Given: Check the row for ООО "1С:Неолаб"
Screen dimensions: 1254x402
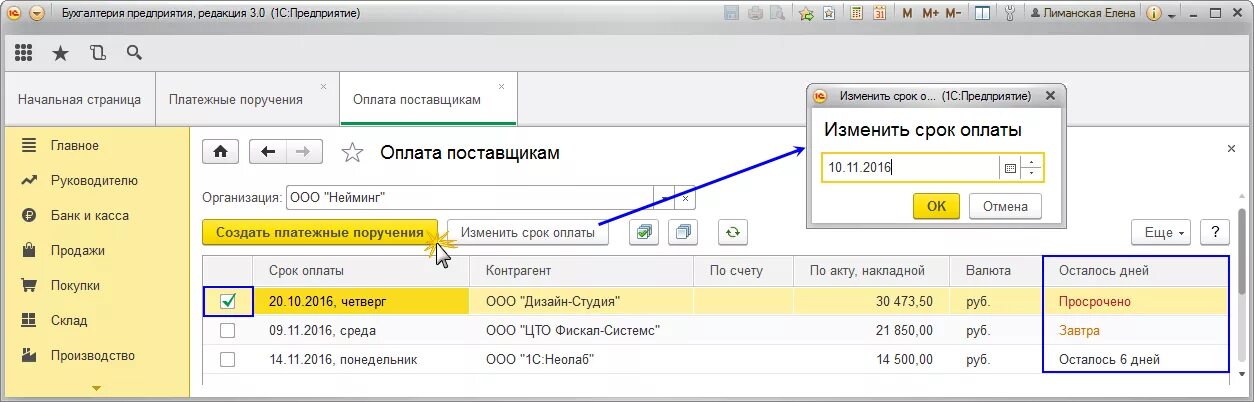Looking at the screenshot, I should coord(228,359).
